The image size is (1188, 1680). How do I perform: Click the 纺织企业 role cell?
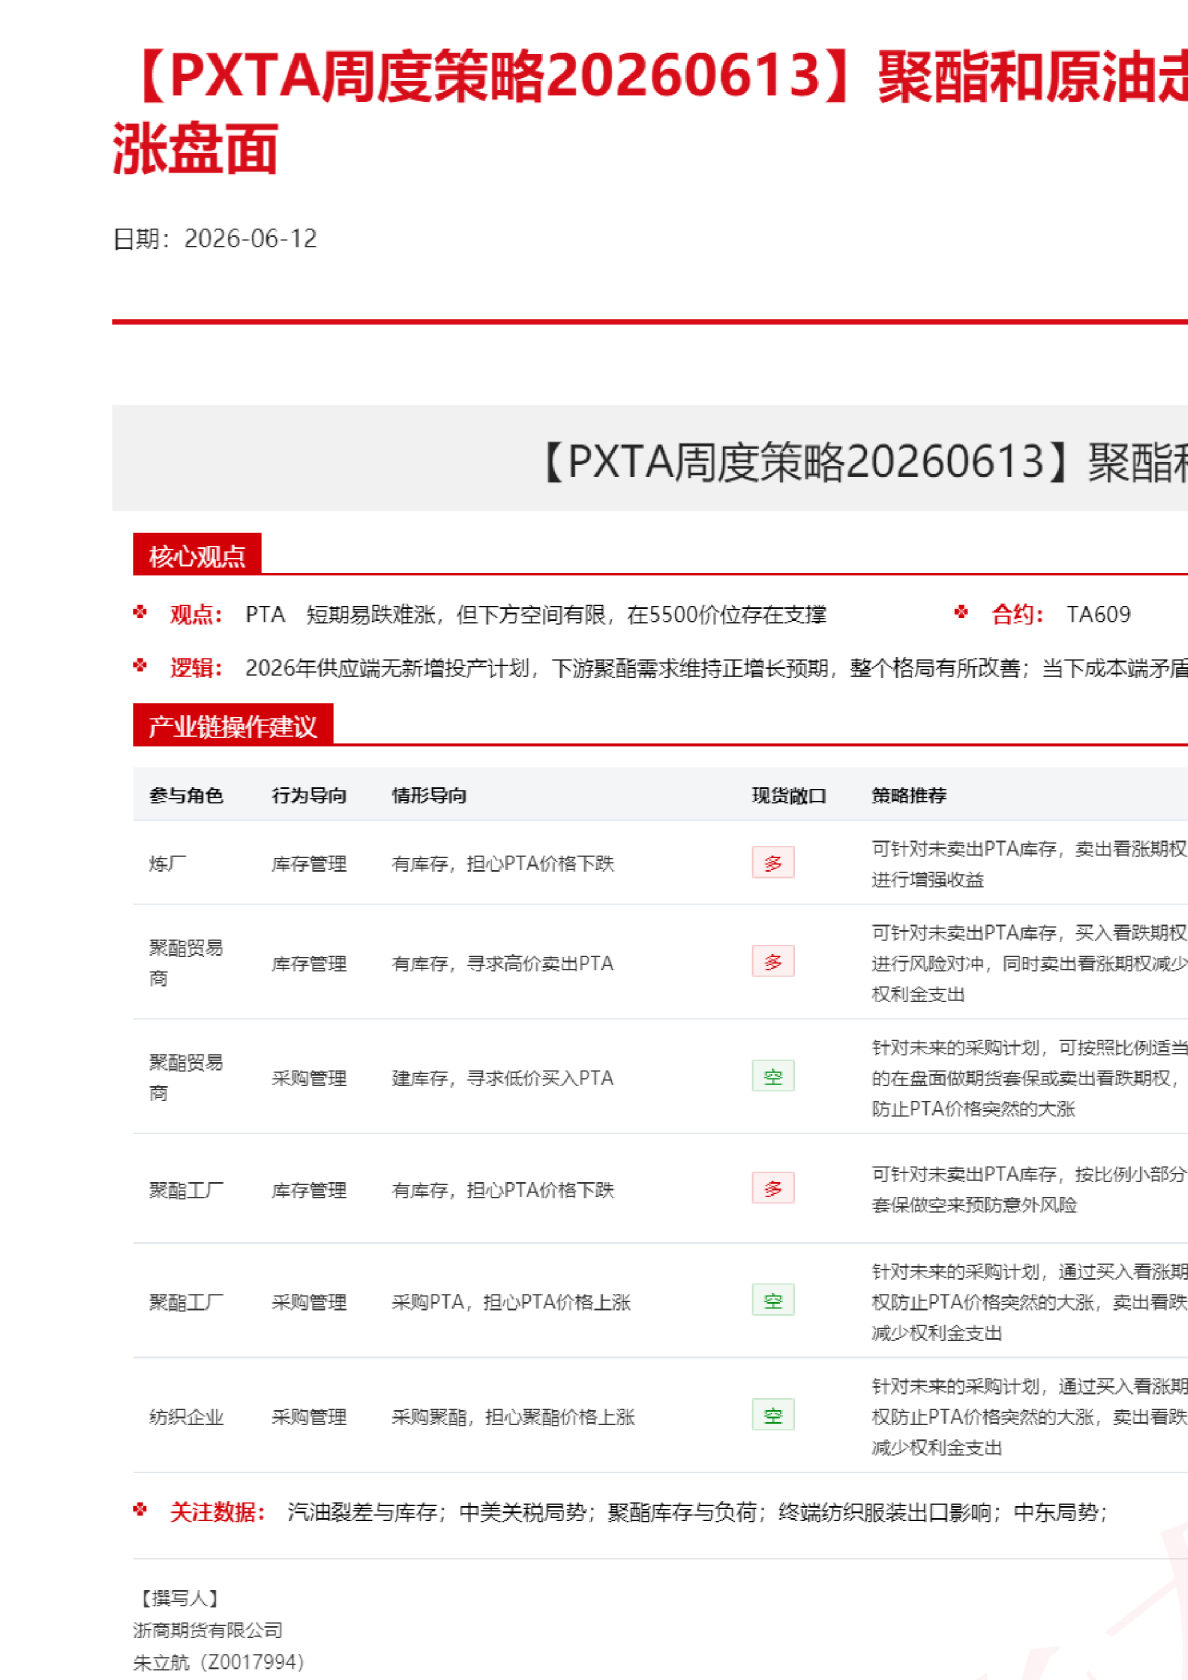point(186,1417)
